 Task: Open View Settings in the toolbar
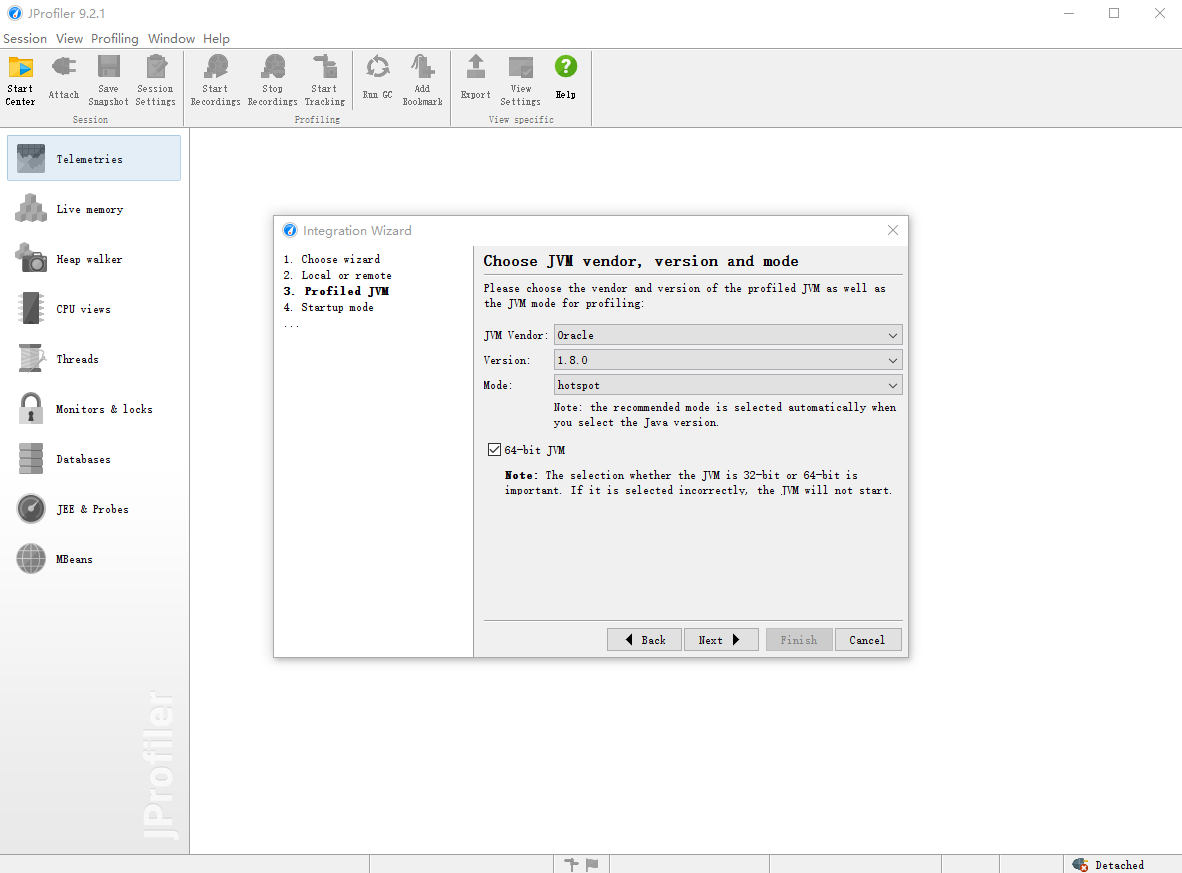pyautogui.click(x=521, y=80)
